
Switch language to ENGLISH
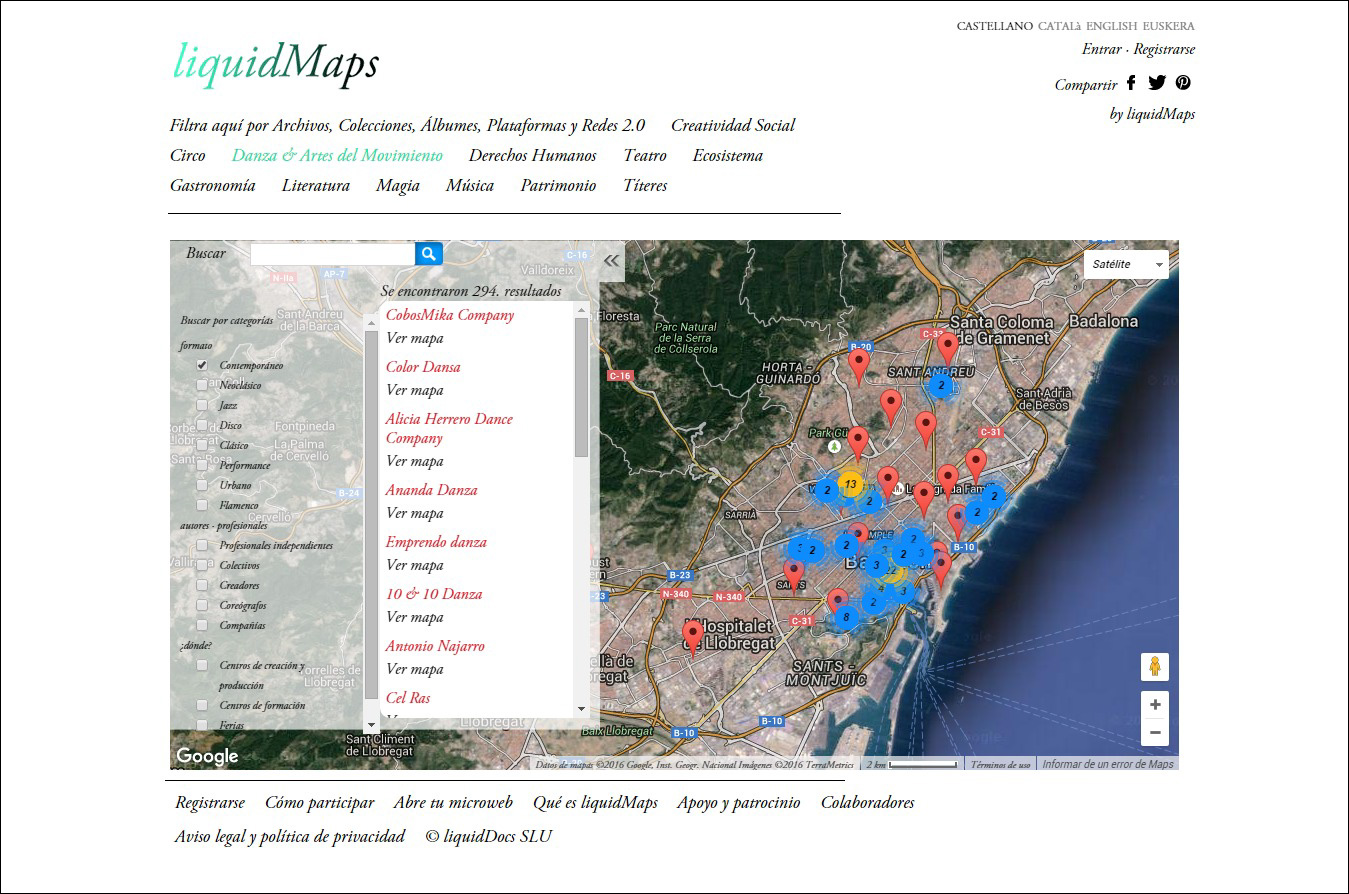(1111, 26)
